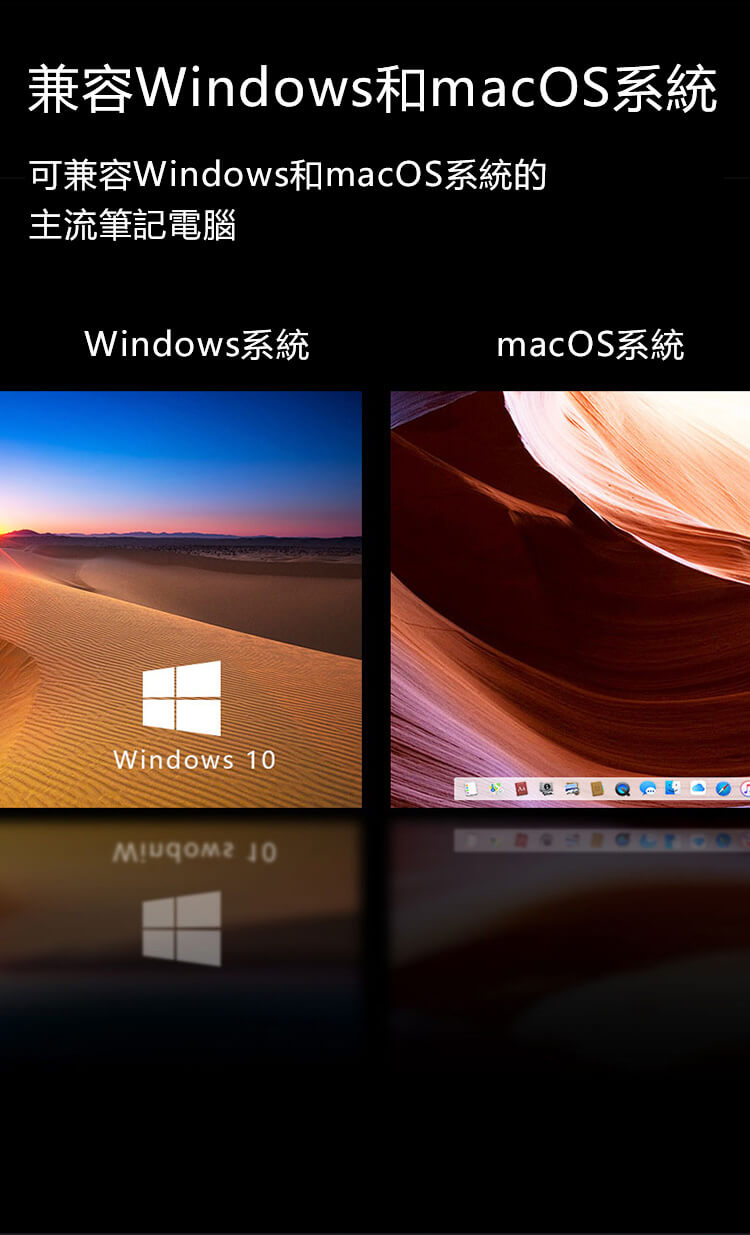Launch Safari compass icon

coord(723,790)
